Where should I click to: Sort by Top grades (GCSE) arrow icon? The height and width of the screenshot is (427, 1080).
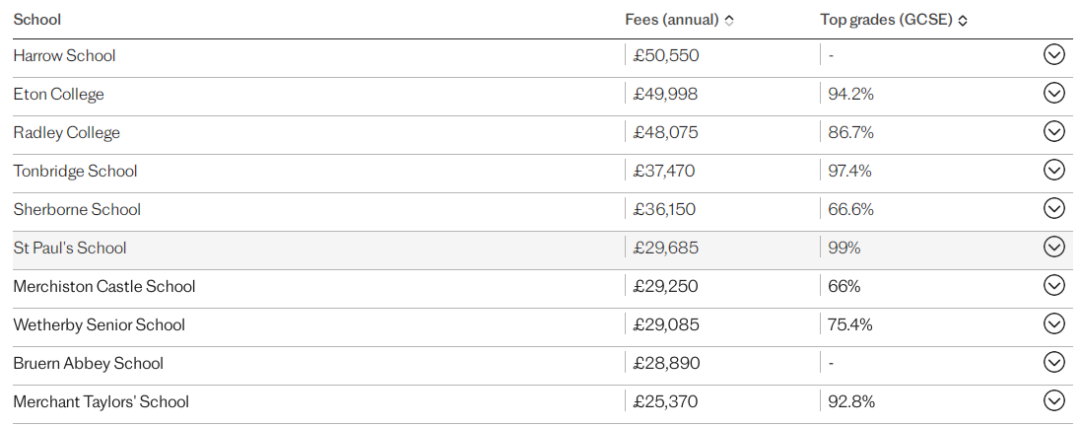tap(962, 21)
